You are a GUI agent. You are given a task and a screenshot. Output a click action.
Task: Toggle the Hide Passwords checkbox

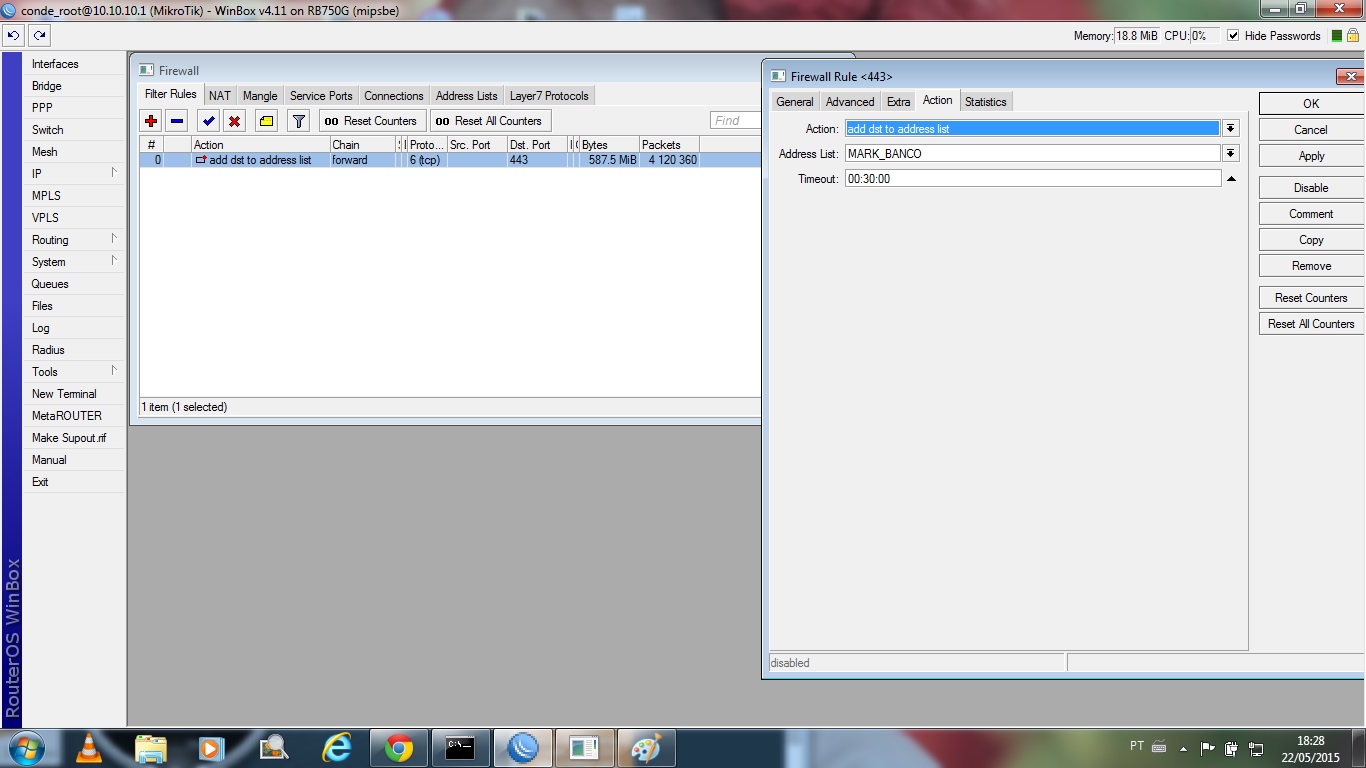click(1233, 36)
